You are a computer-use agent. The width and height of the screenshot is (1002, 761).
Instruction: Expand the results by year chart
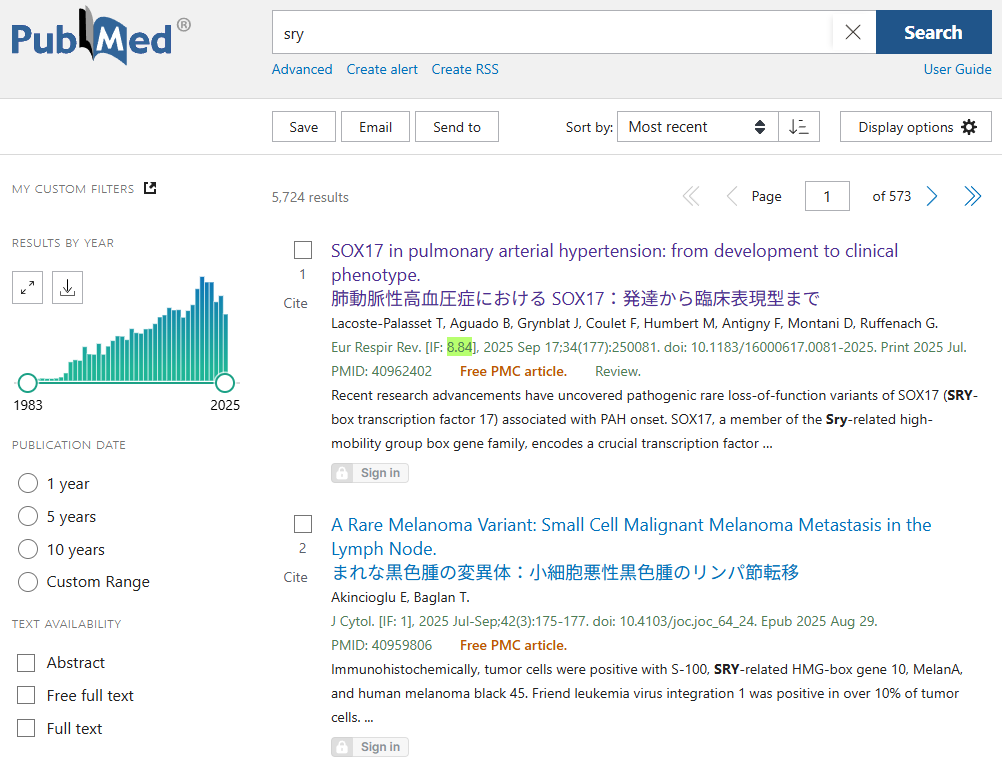coord(28,288)
